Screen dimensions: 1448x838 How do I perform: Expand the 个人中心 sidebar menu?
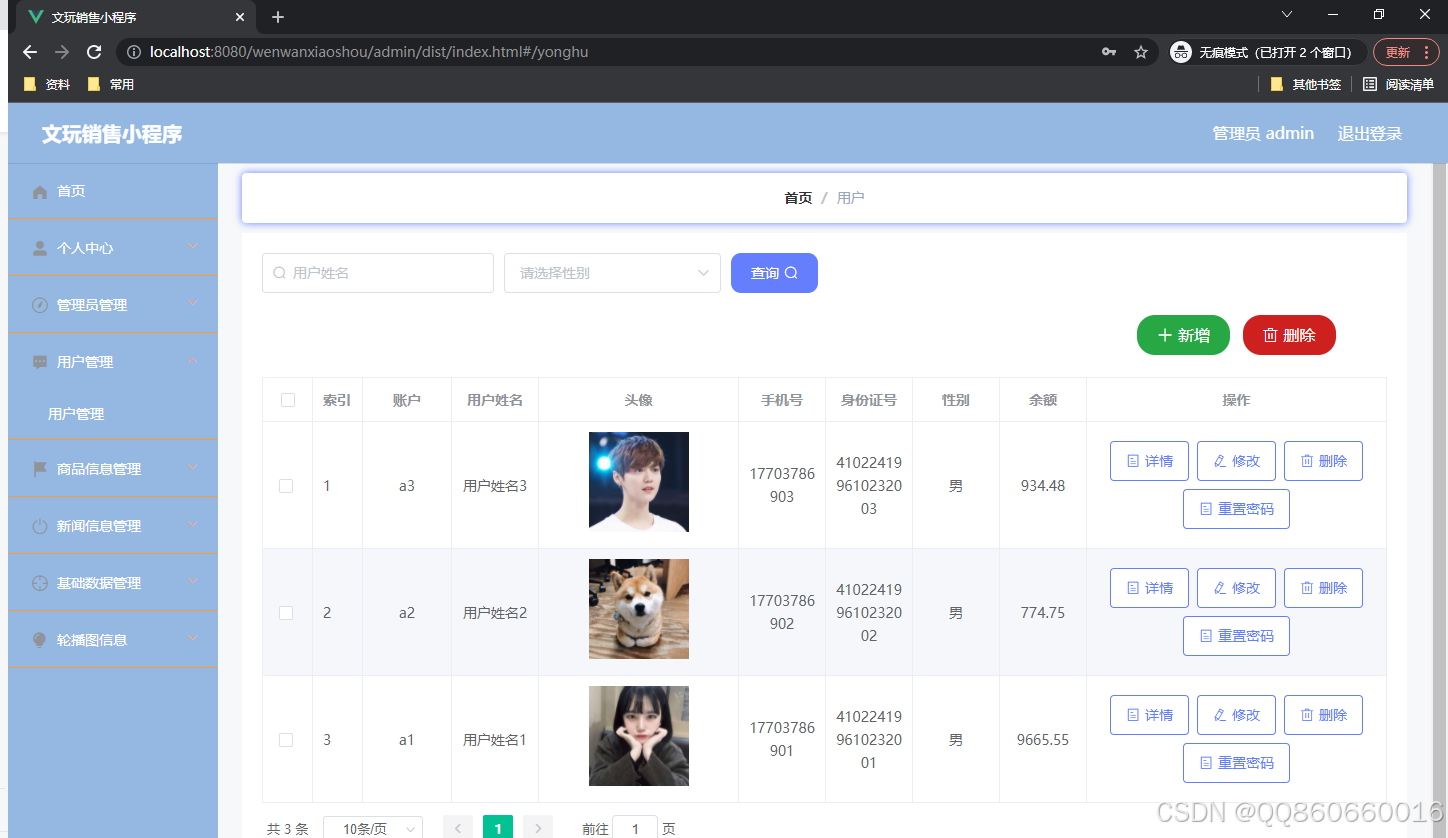pos(113,248)
